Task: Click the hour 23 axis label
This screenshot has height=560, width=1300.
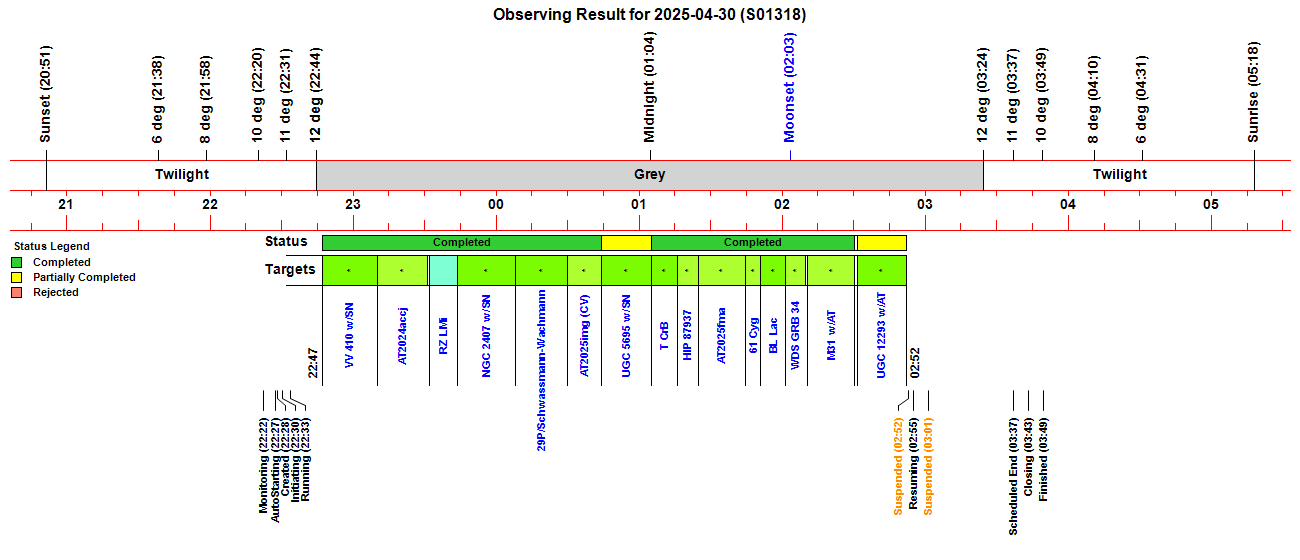Action: coord(352,204)
